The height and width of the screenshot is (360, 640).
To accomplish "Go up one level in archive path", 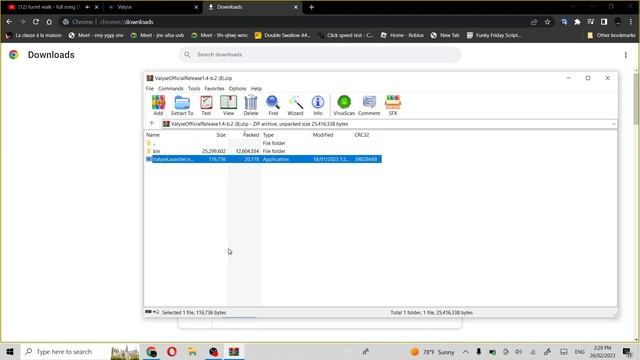I will tap(151, 124).
